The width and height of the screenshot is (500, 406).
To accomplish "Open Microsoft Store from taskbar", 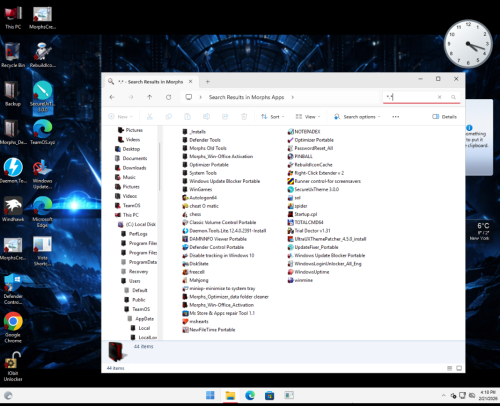I will coord(269,395).
